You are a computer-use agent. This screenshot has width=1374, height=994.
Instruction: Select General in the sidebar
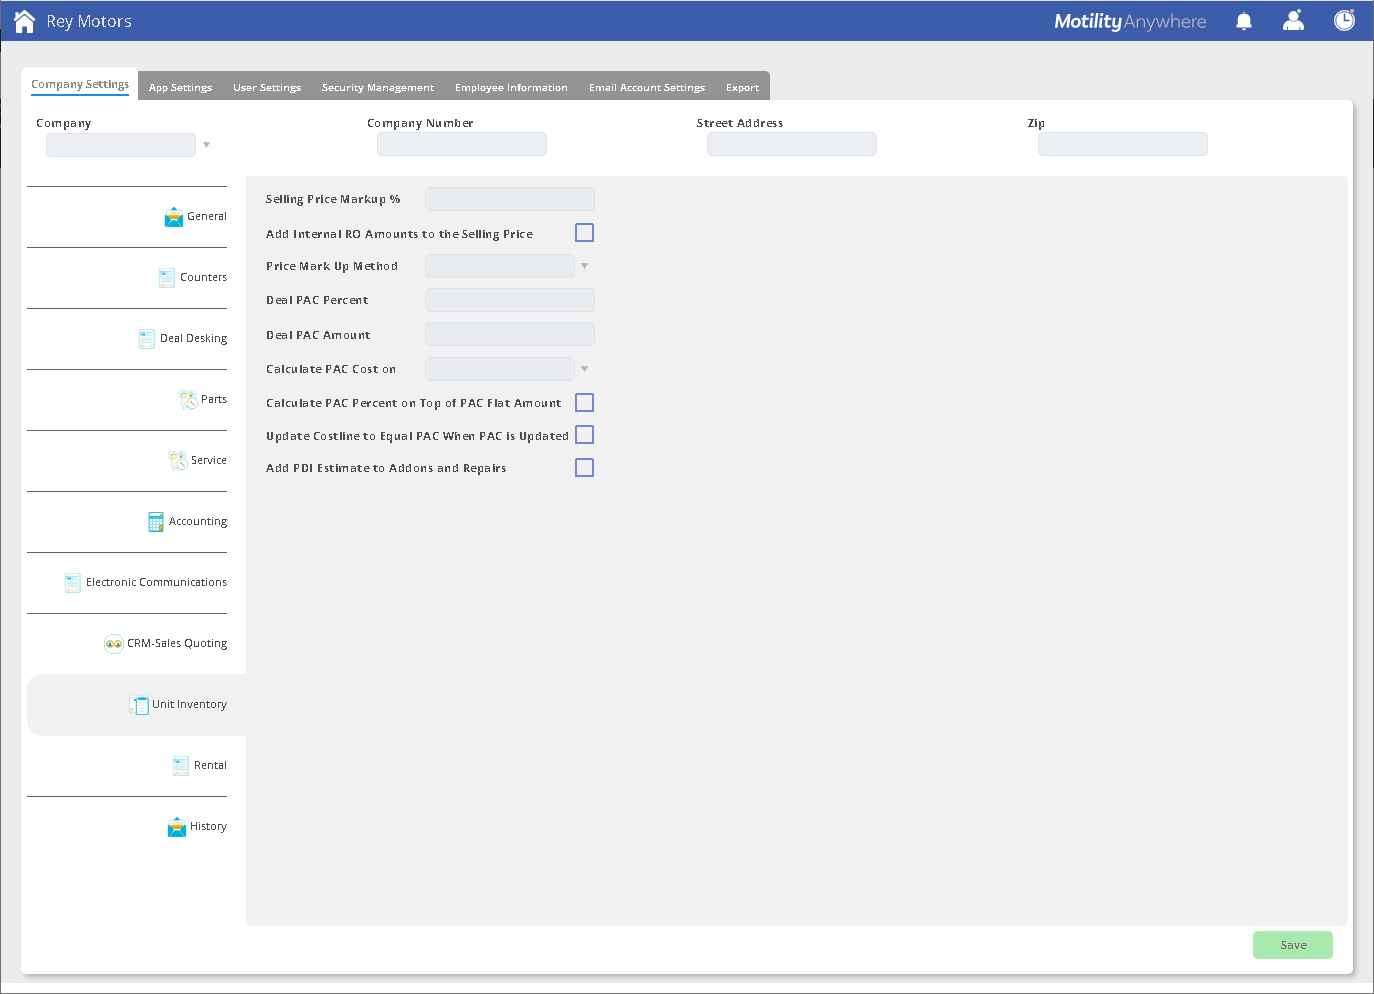coord(207,217)
